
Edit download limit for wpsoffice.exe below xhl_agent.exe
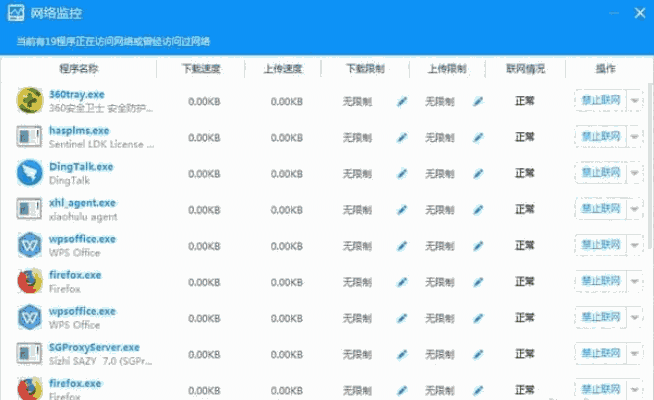coord(402,246)
